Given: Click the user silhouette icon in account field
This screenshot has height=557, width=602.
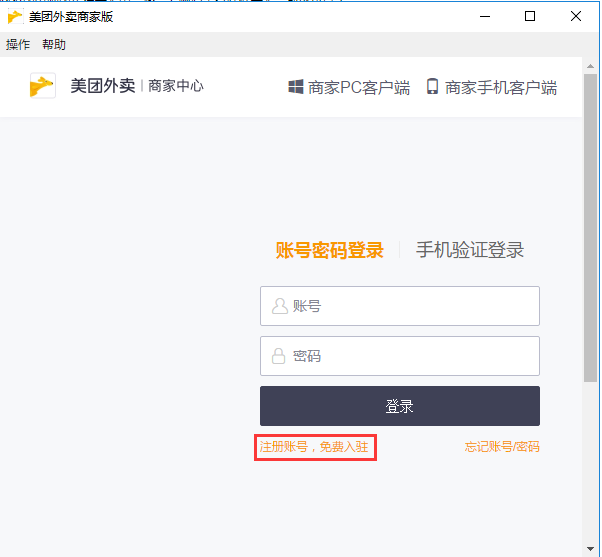Looking at the screenshot, I should tap(280, 306).
